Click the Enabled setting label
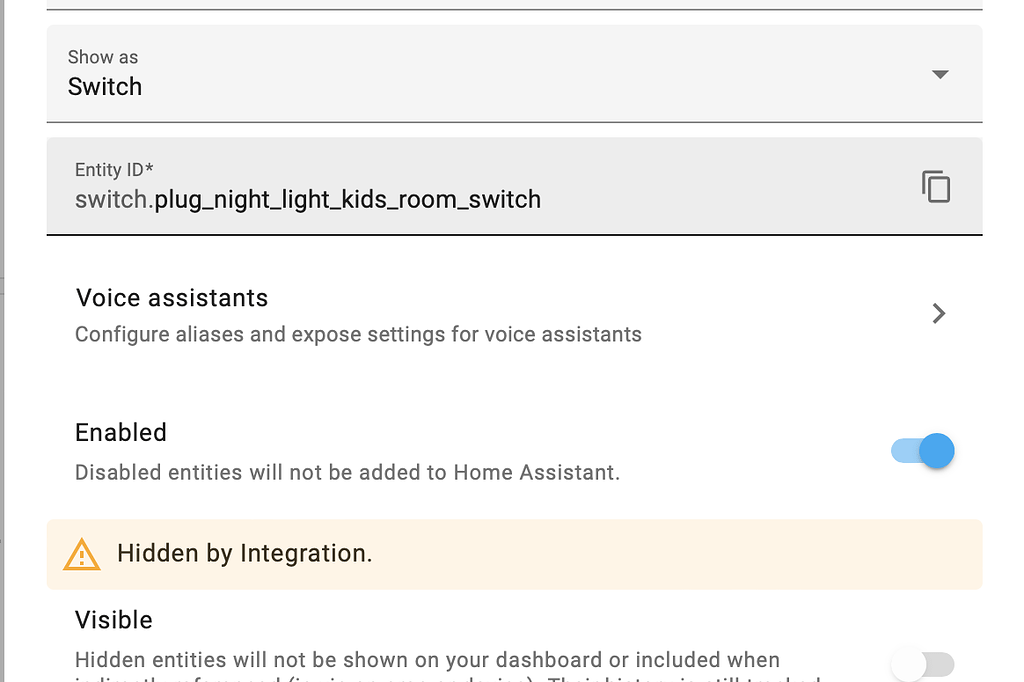The width and height of the screenshot is (1024, 682). click(x=120, y=432)
